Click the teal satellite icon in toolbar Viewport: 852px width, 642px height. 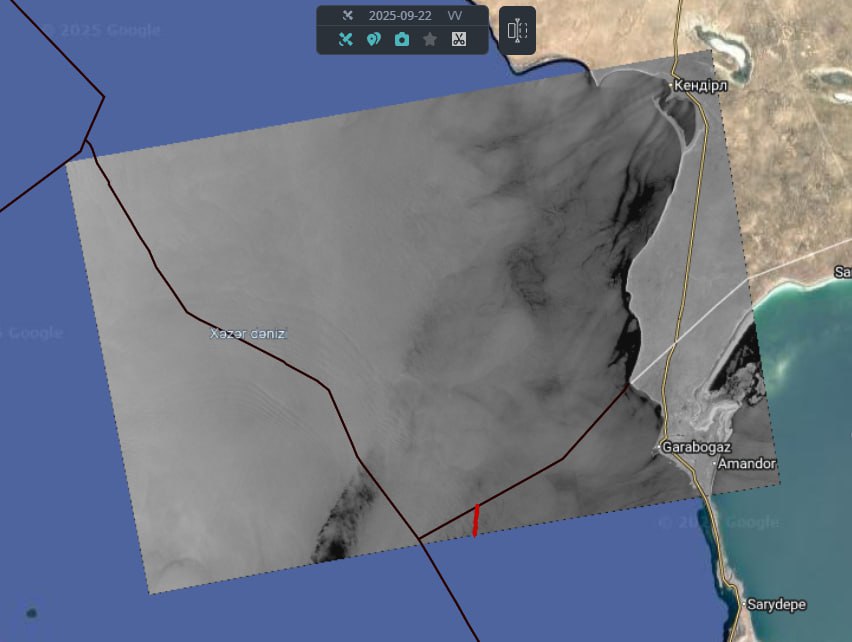(x=345, y=40)
